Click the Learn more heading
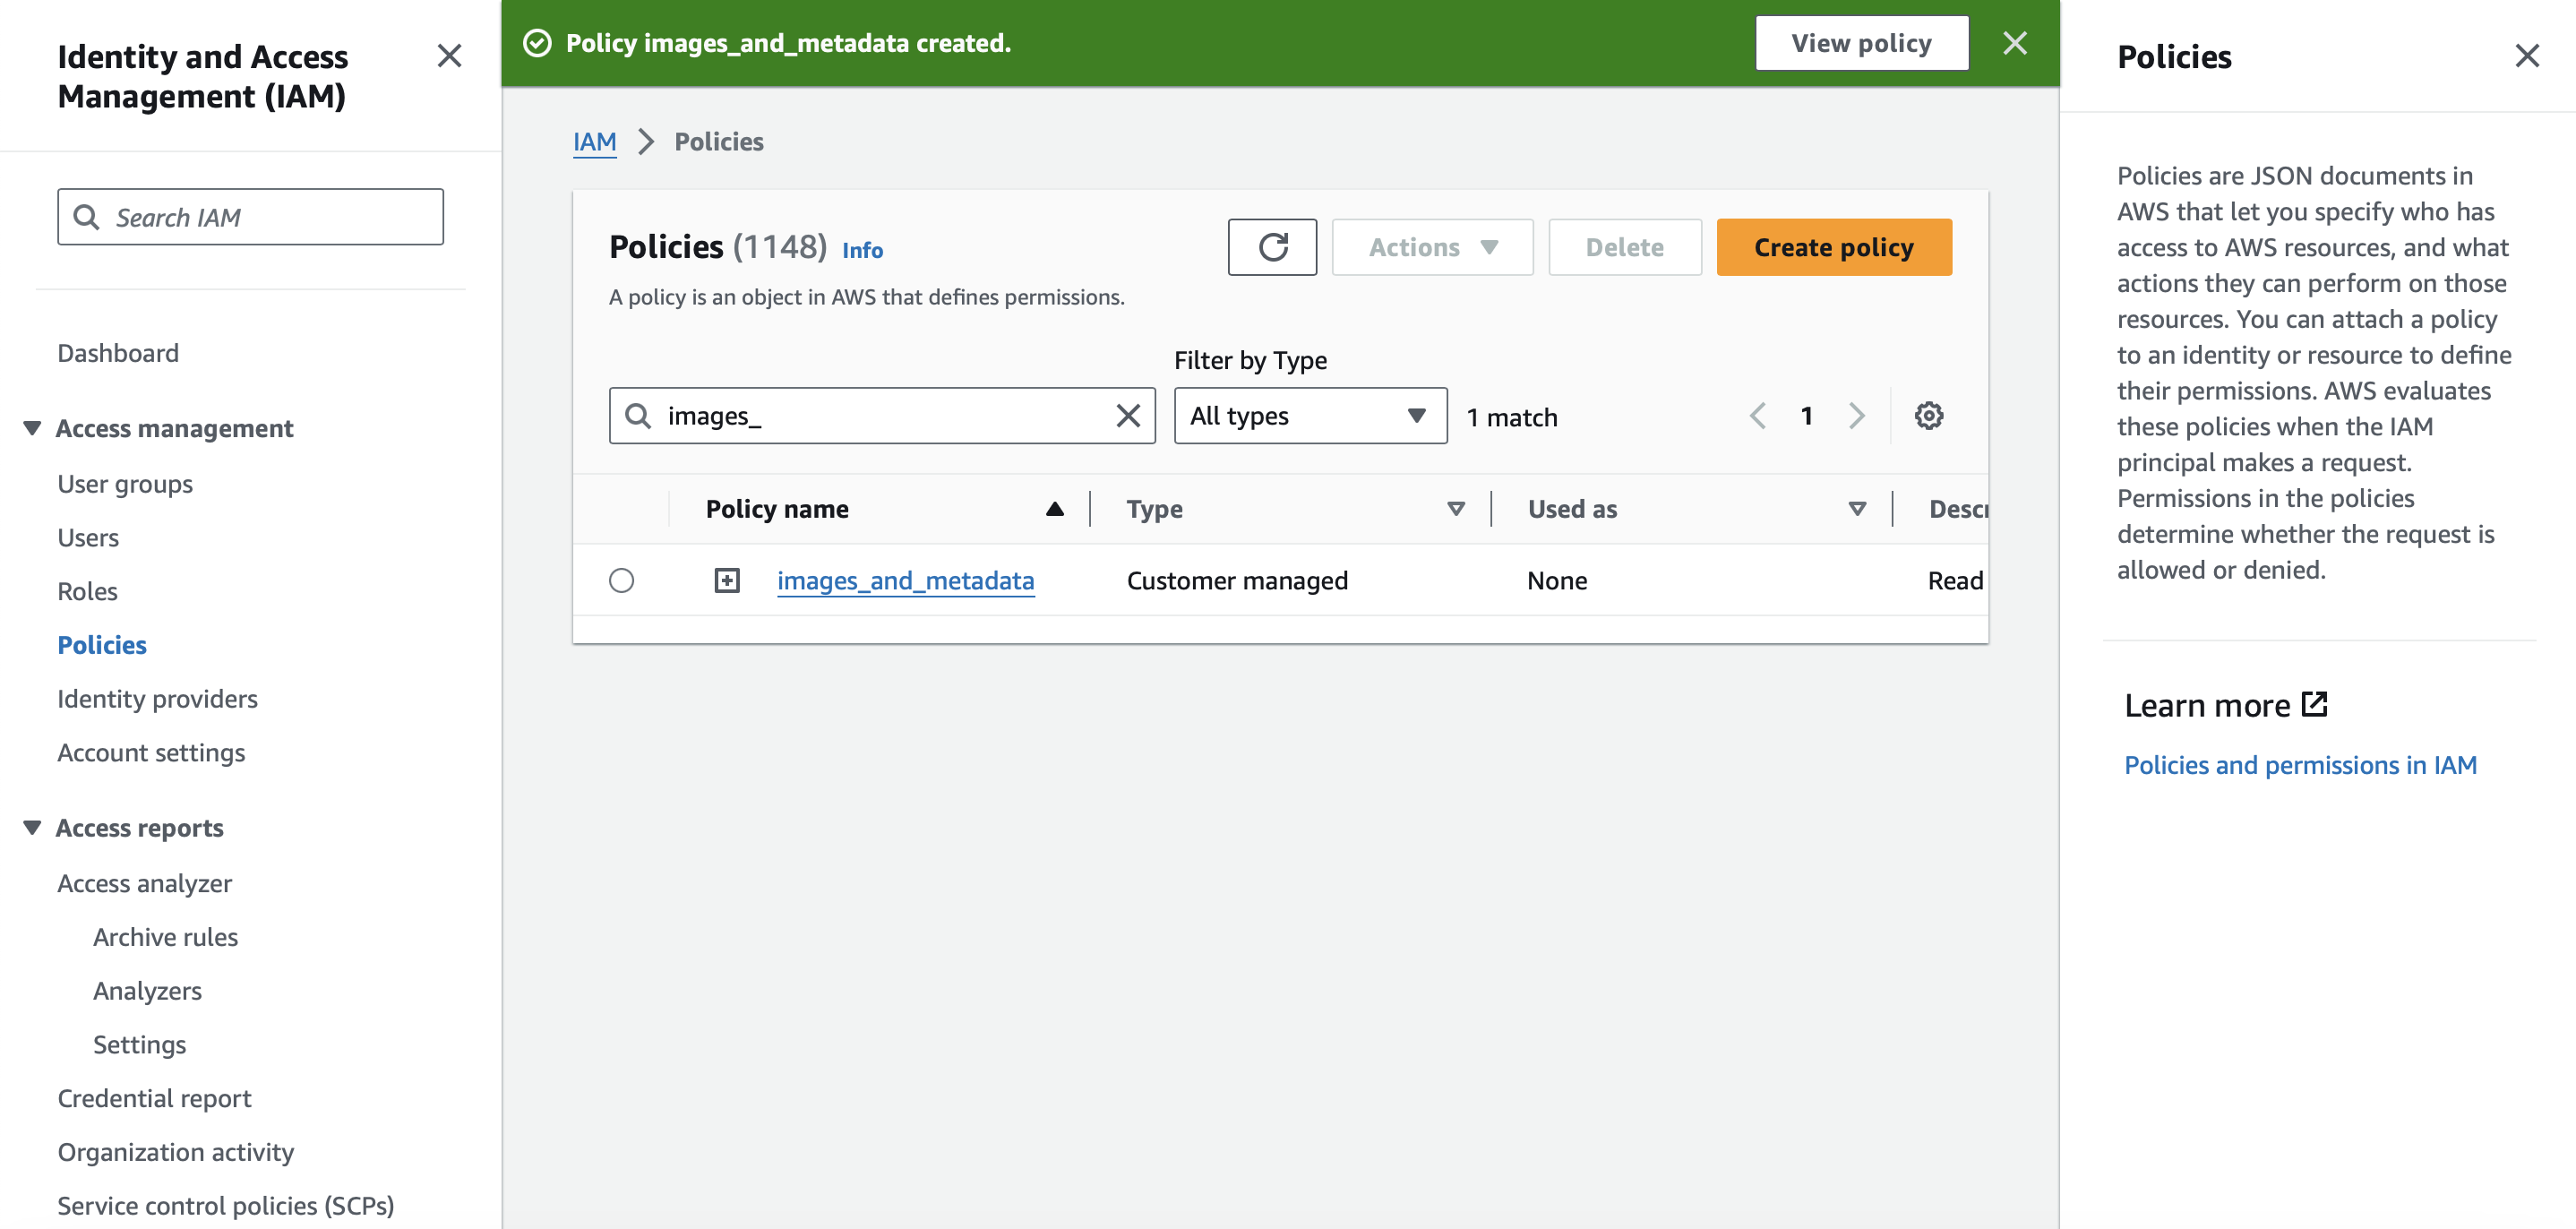 [x=2206, y=705]
